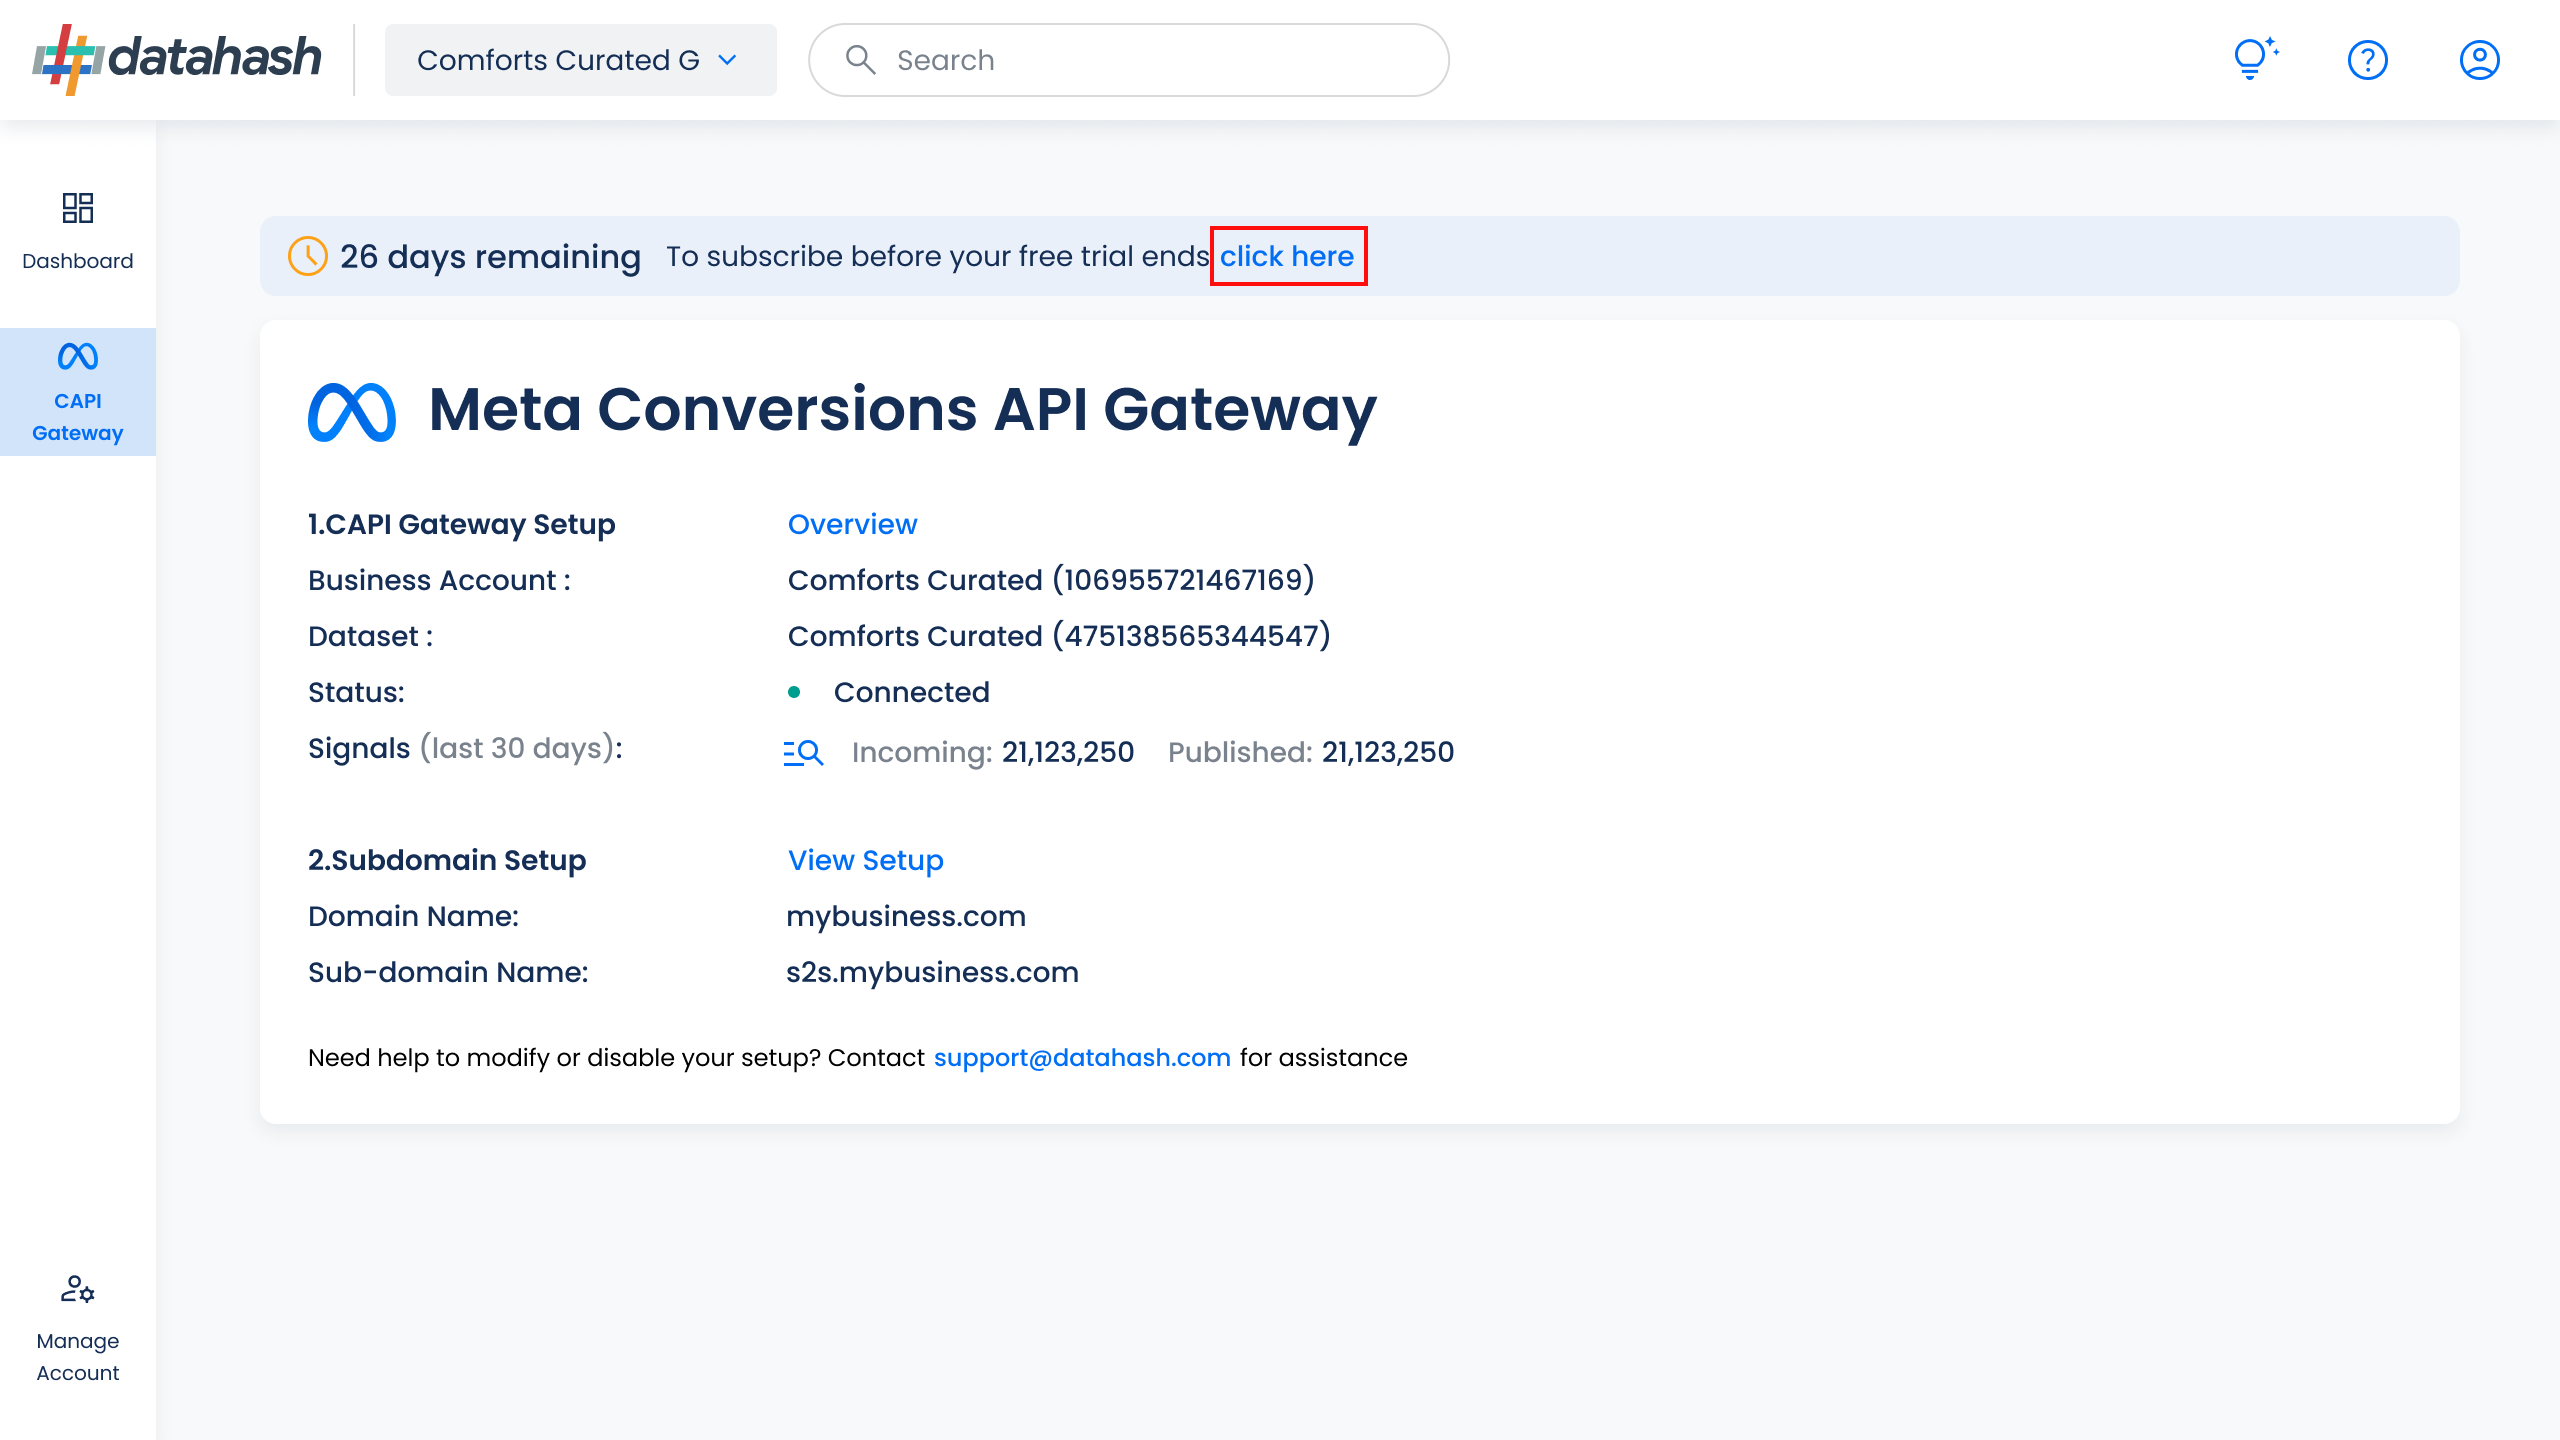Open the Comforts Curated G account dropdown

coord(581,60)
